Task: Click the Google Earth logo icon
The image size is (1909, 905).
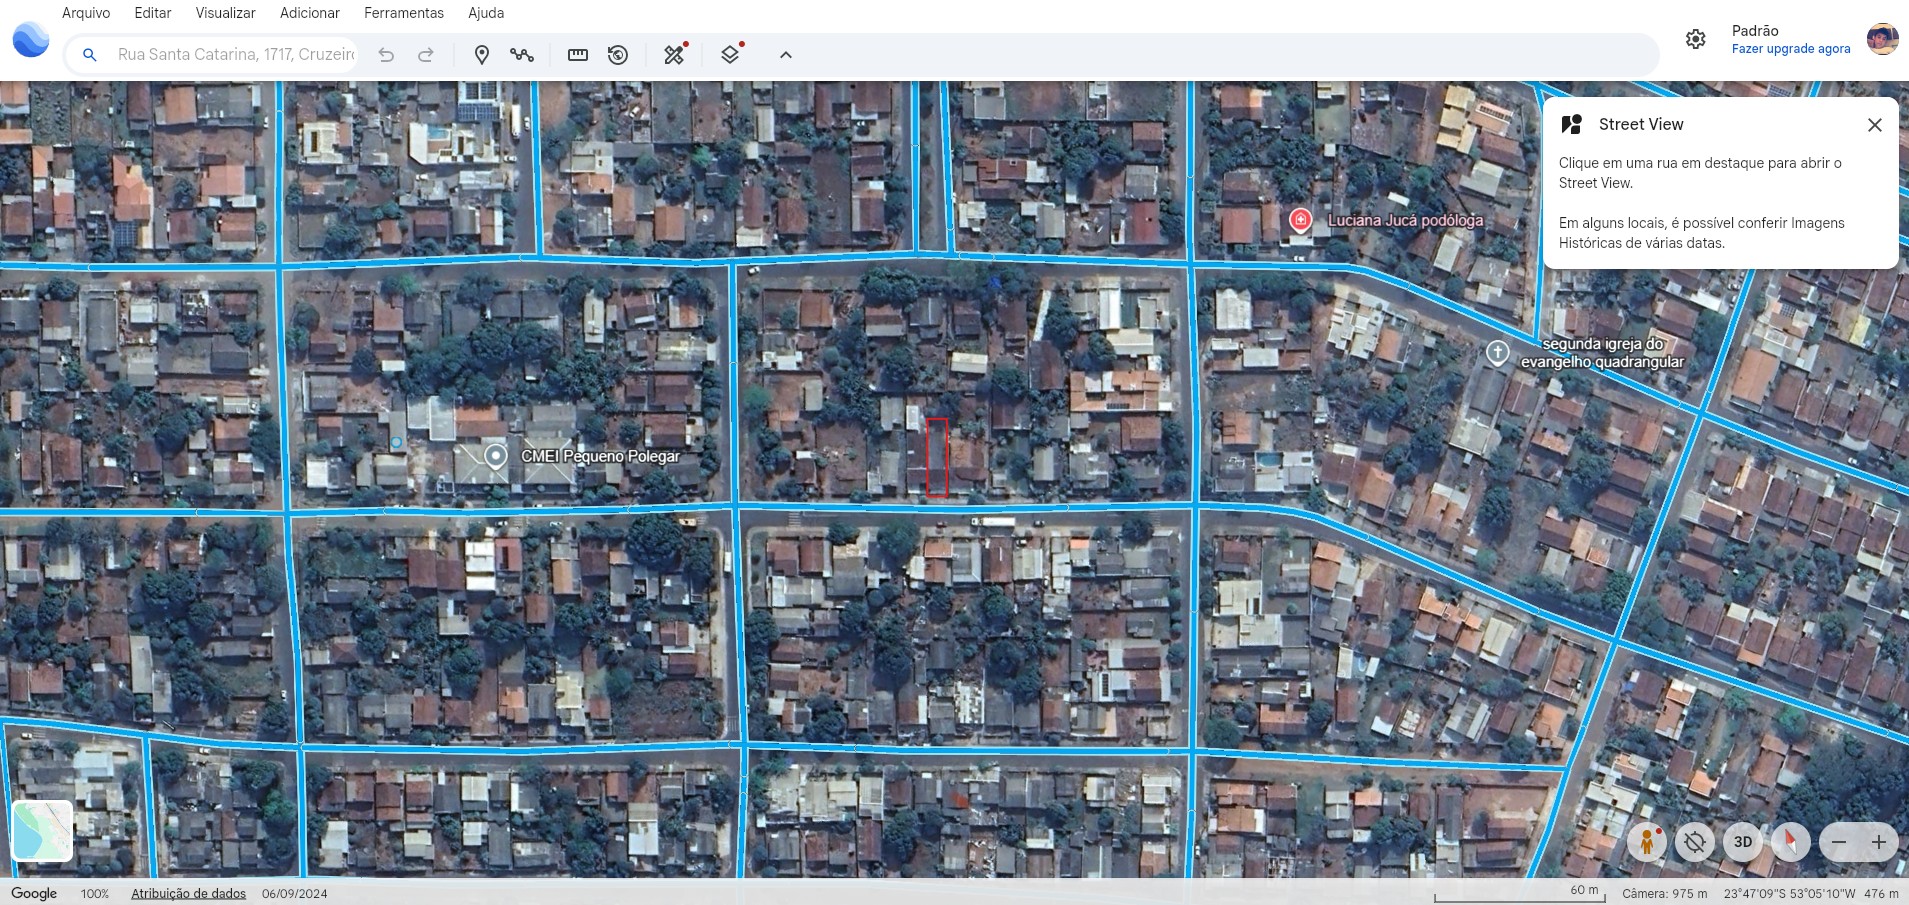Action: pyautogui.click(x=31, y=39)
